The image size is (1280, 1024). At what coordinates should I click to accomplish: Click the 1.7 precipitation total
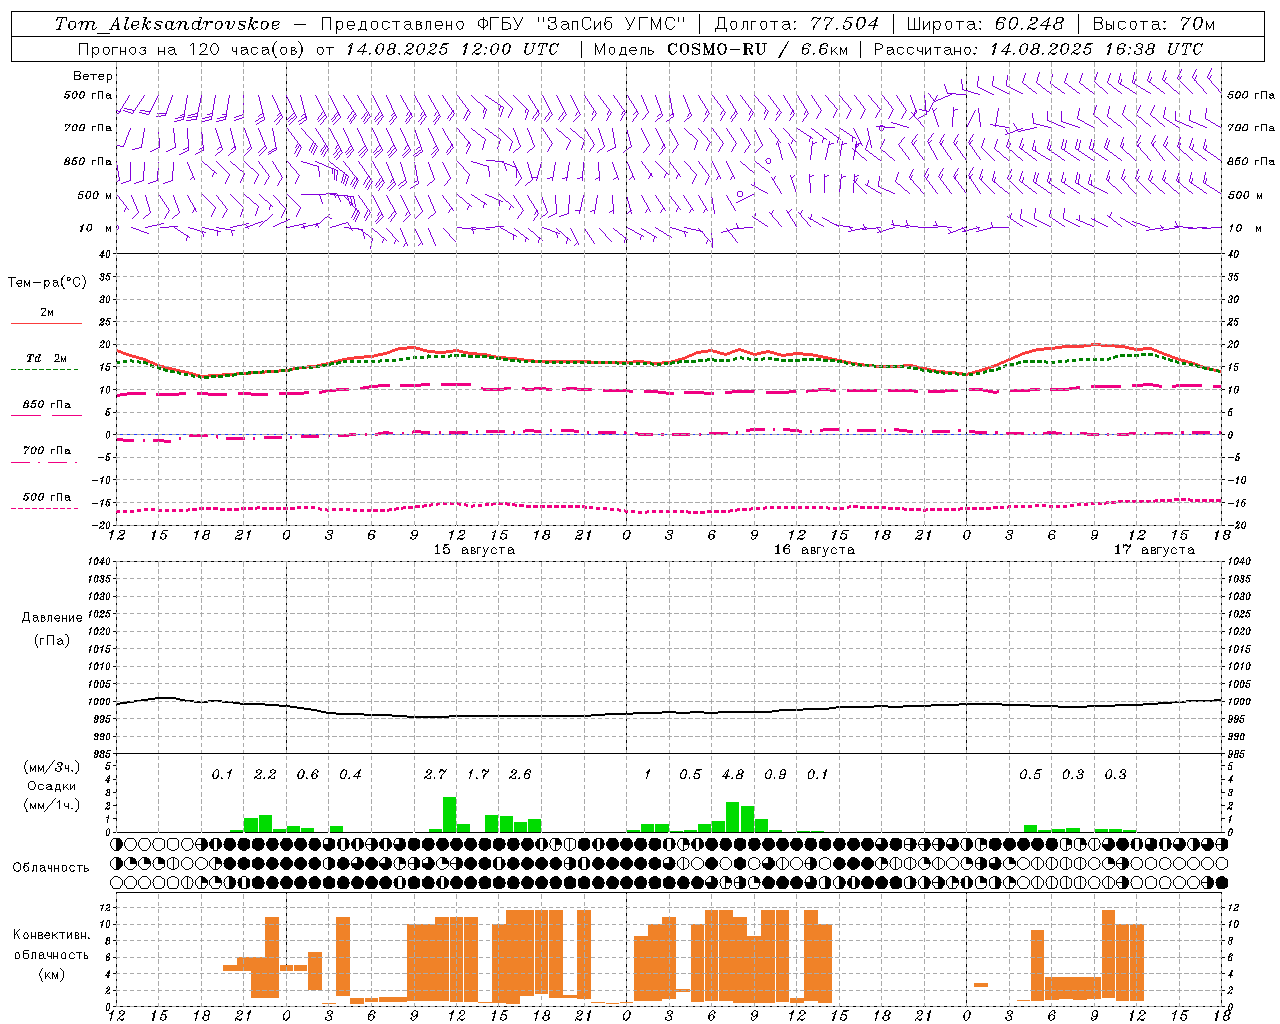(x=478, y=775)
